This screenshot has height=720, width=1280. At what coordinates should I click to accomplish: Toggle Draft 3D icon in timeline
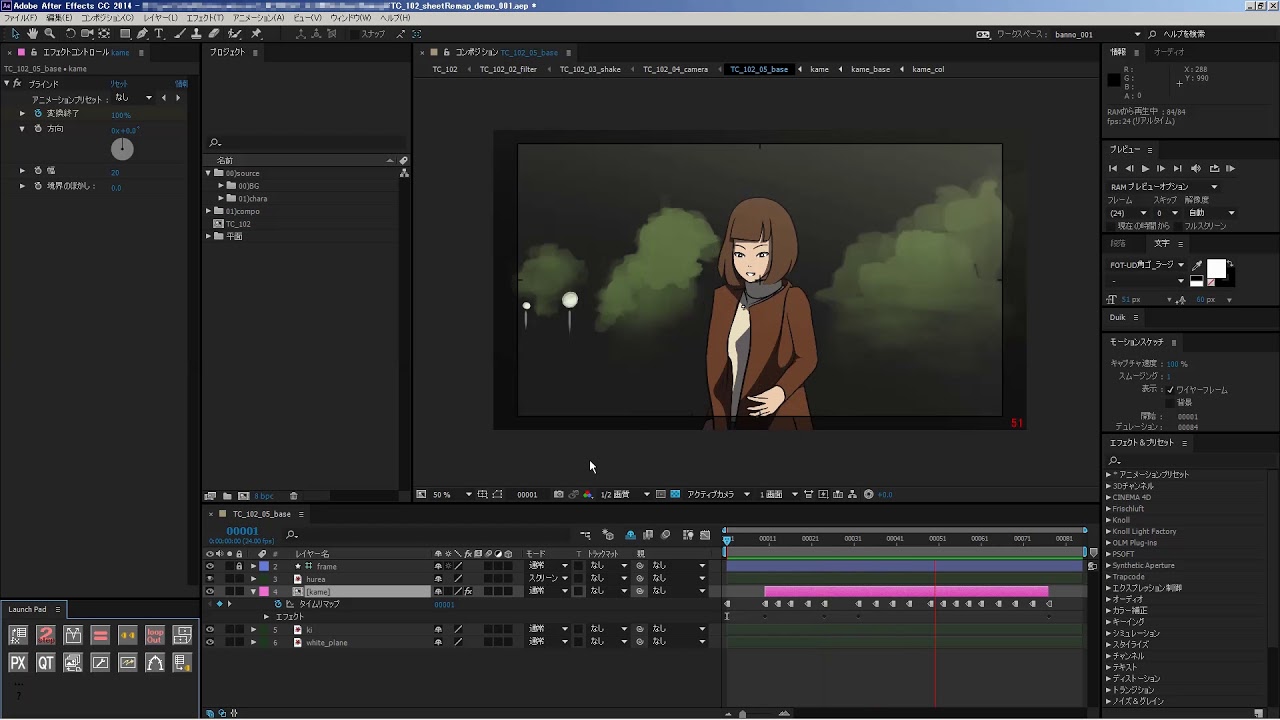[608, 535]
